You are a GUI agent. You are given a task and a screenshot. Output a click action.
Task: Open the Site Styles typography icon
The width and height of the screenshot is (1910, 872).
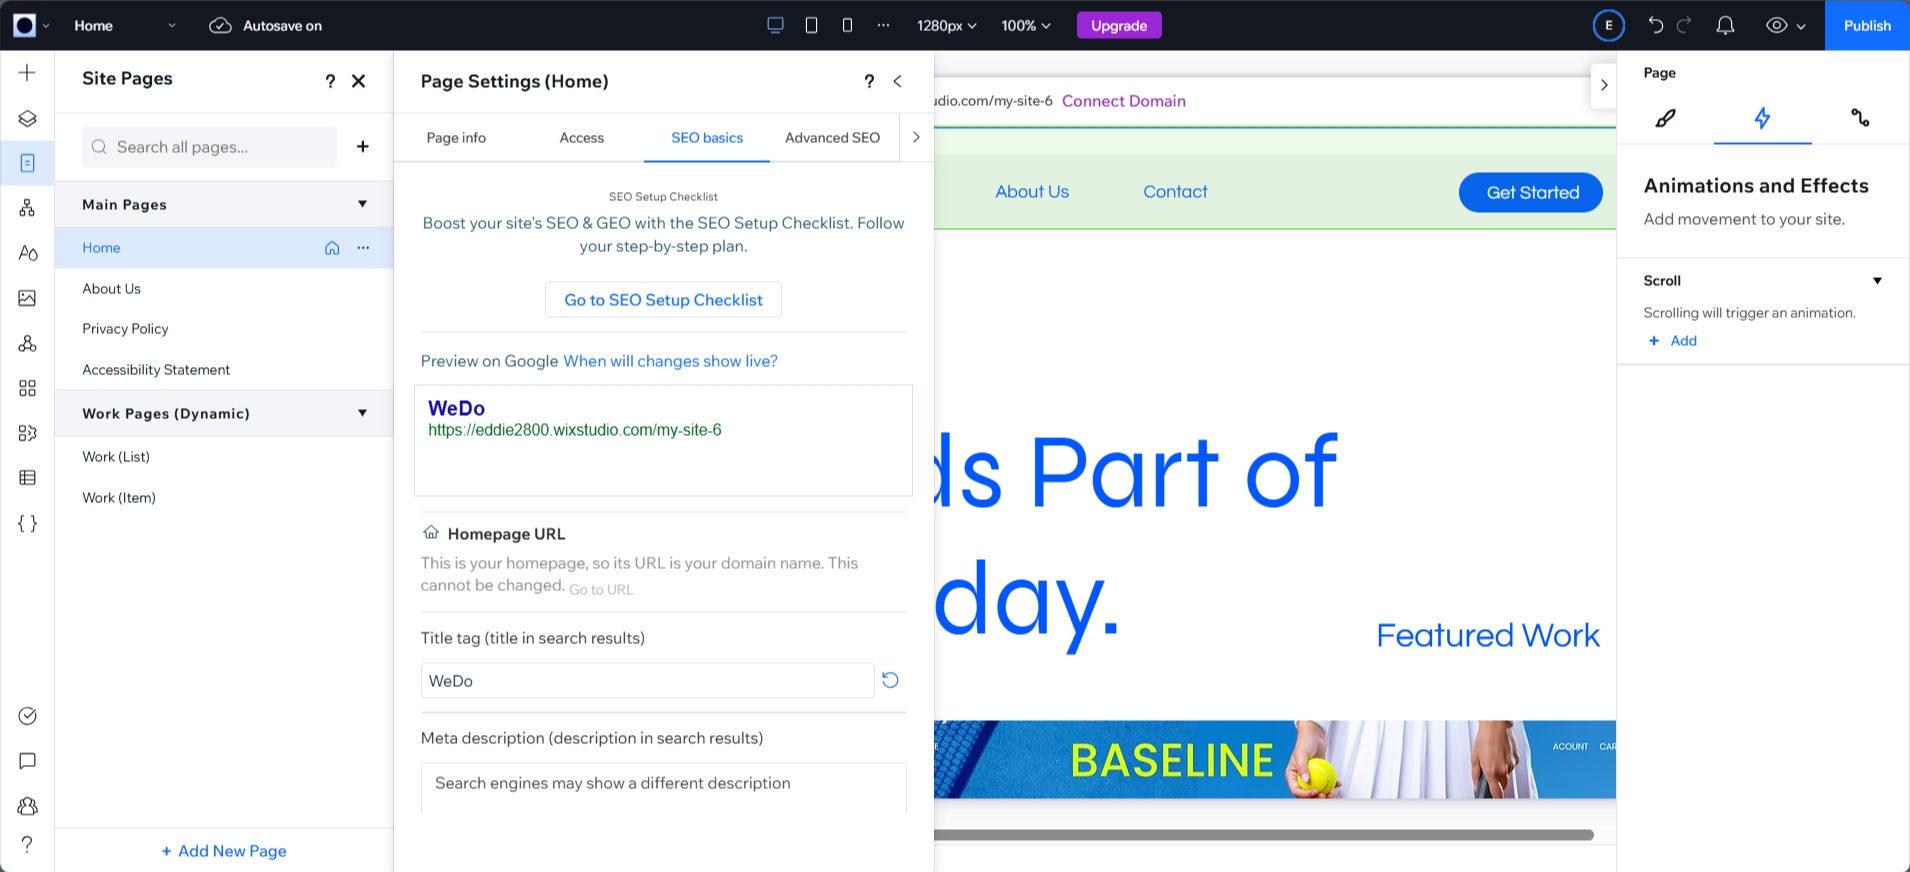pos(27,253)
